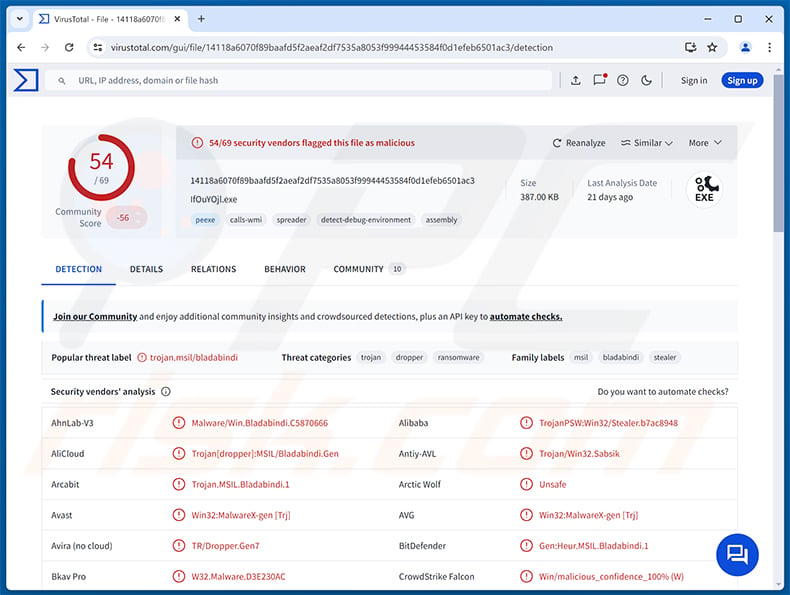The width and height of the screenshot is (790, 595).
Task: Click the trojan.msil/bladabindi threat label
Action: [x=194, y=357]
